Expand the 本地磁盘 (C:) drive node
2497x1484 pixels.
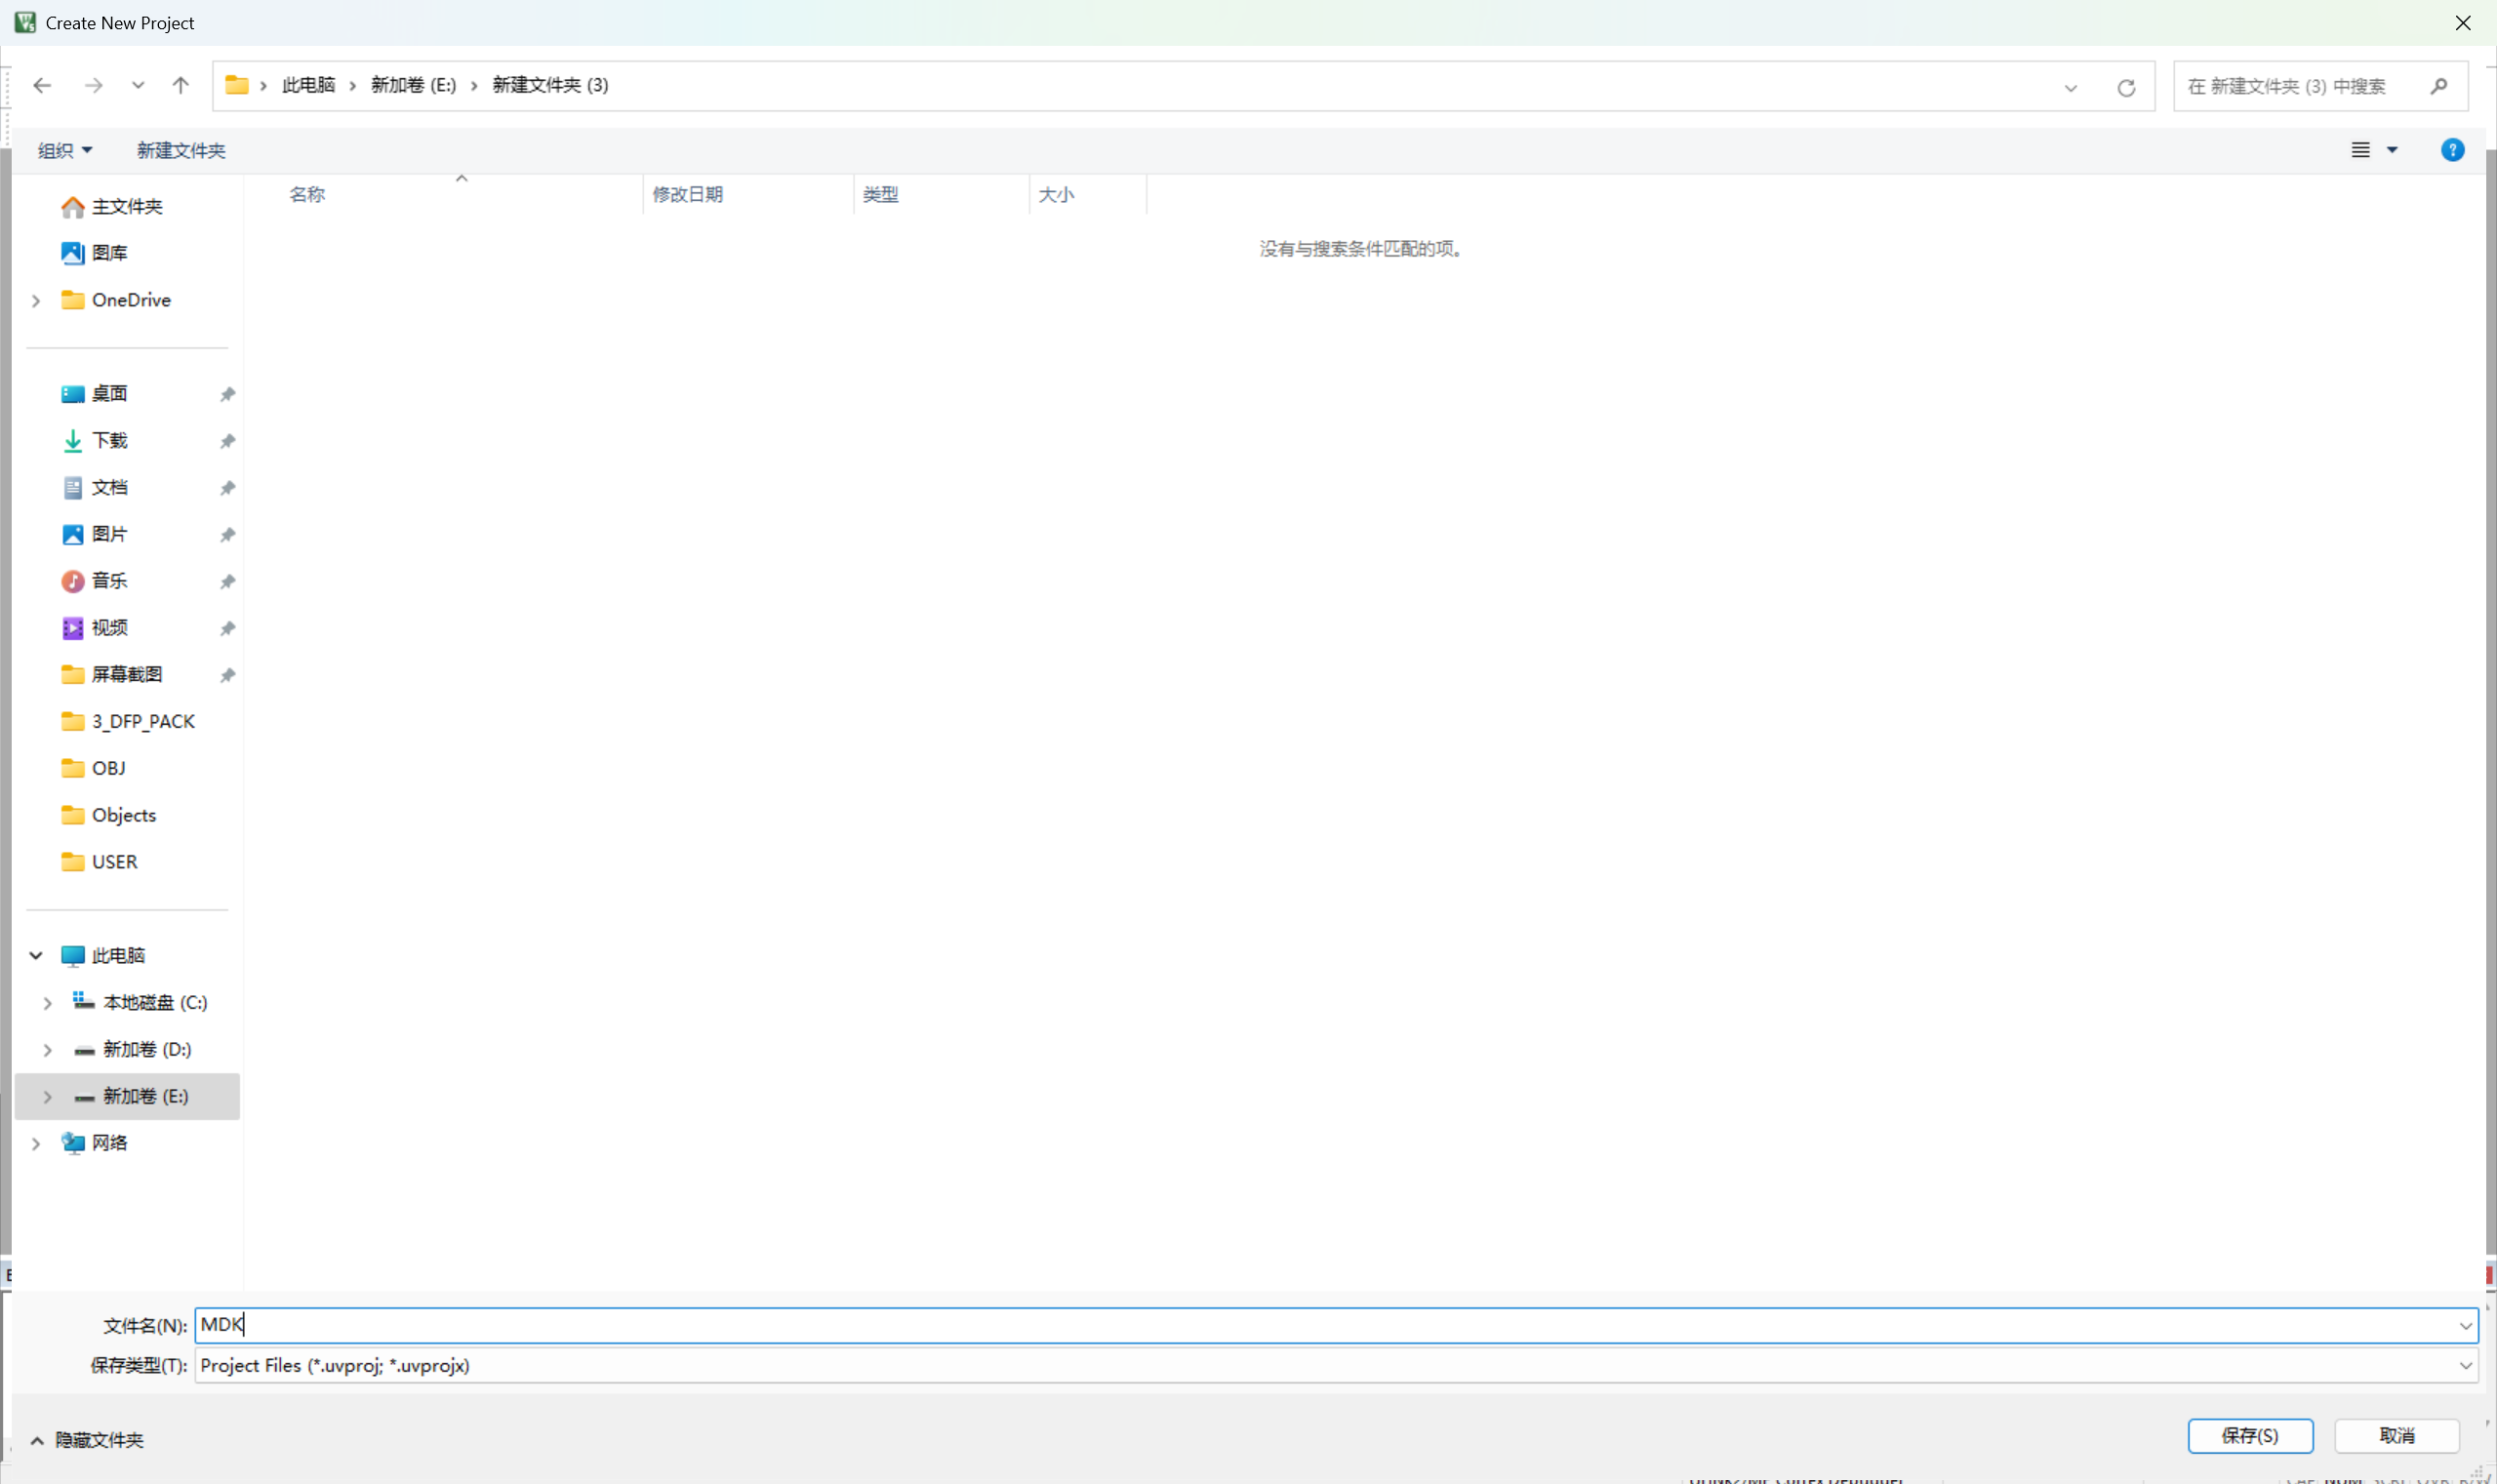pyautogui.click(x=47, y=1003)
